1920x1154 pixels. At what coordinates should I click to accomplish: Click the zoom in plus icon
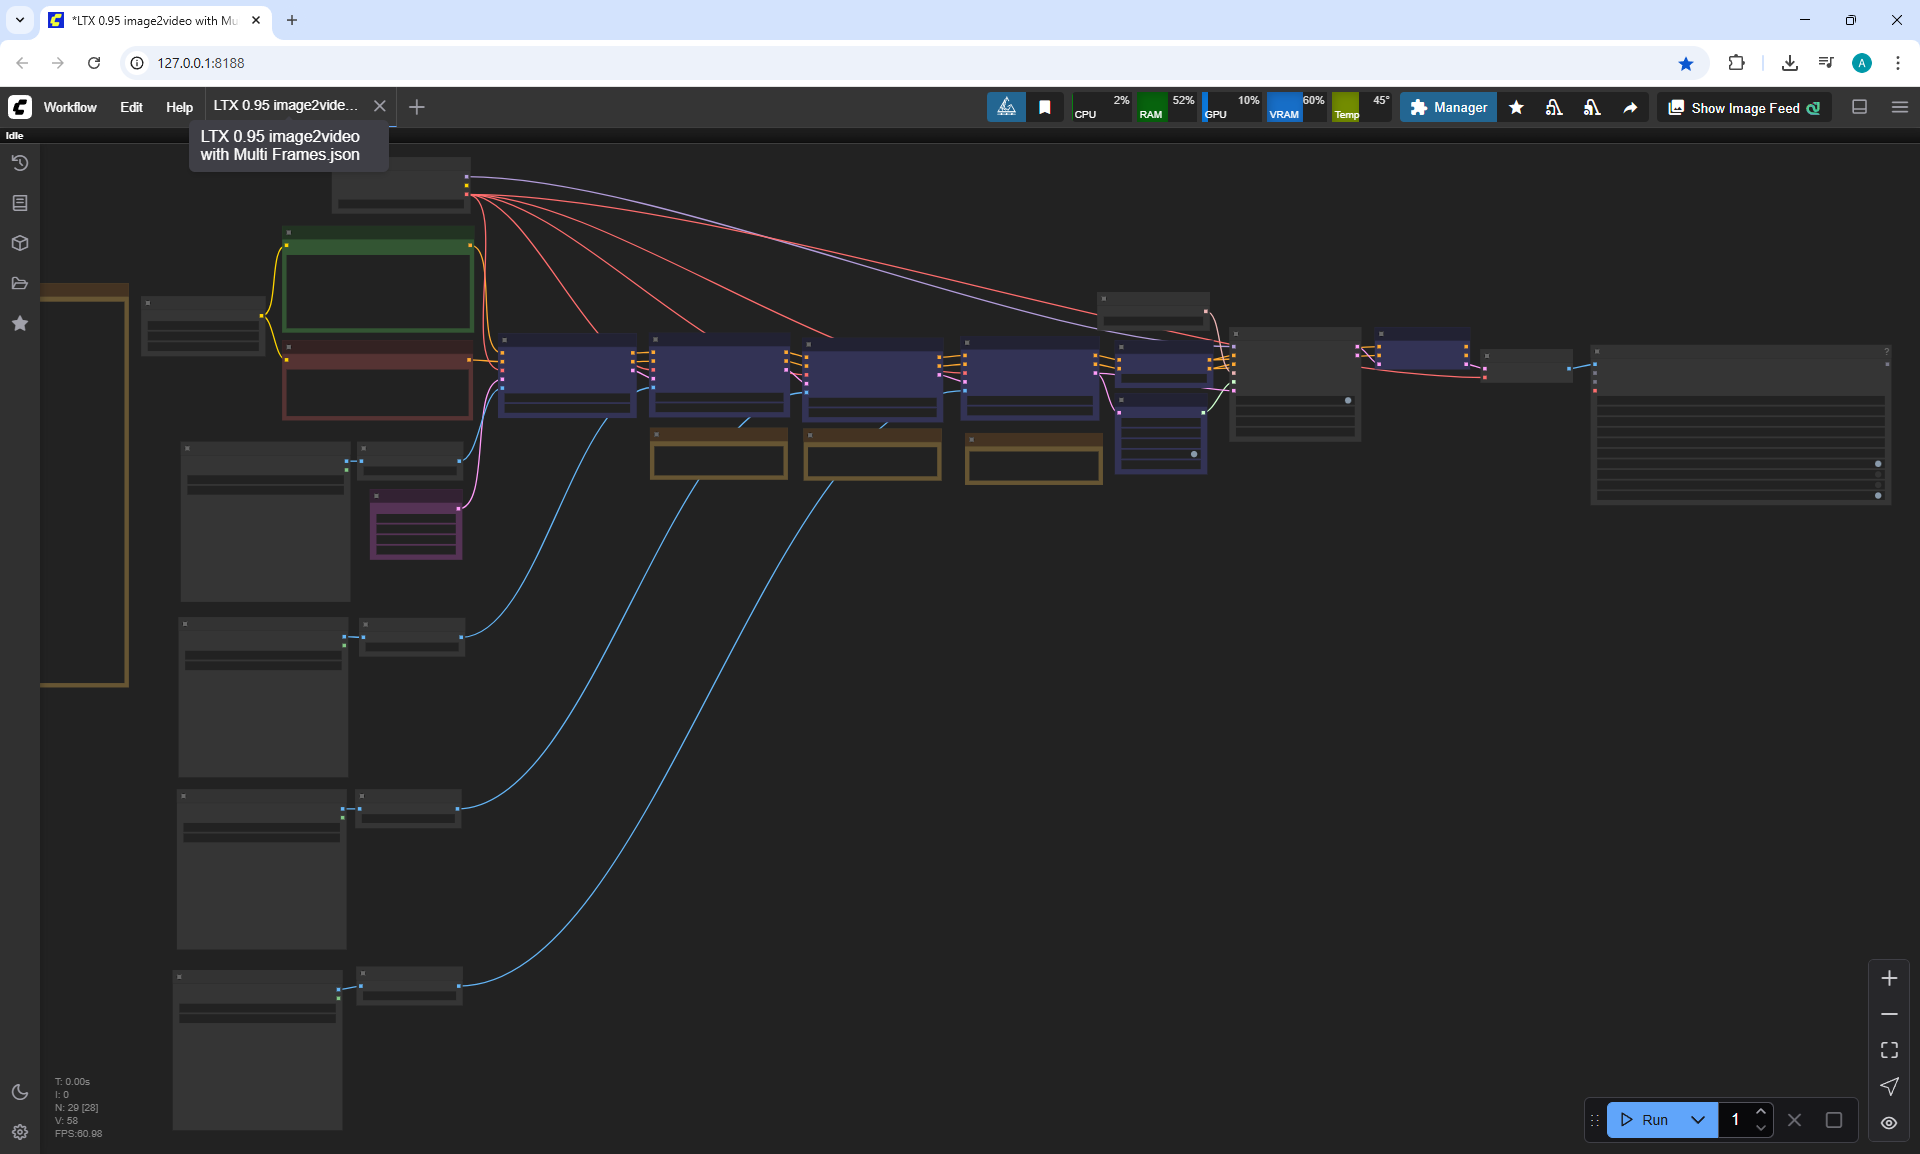pyautogui.click(x=1889, y=978)
